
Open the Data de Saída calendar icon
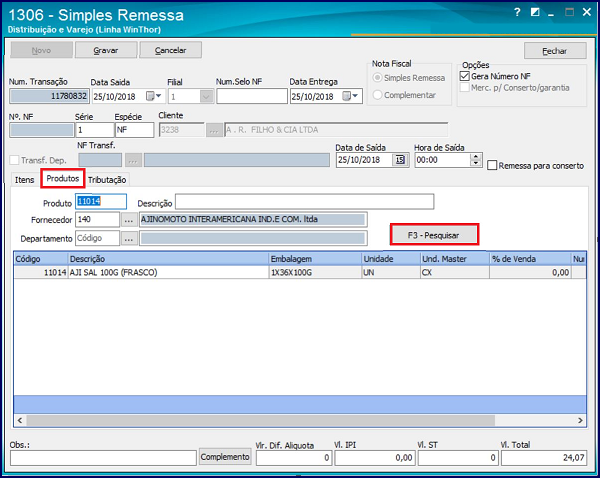(x=400, y=160)
